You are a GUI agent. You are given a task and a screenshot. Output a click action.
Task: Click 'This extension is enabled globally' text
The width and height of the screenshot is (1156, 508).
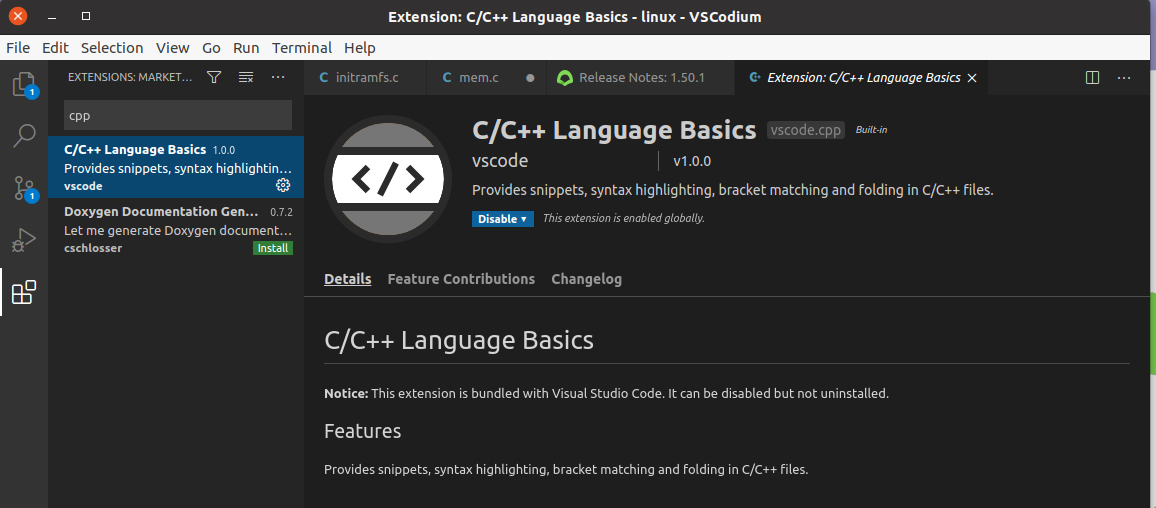(624, 218)
